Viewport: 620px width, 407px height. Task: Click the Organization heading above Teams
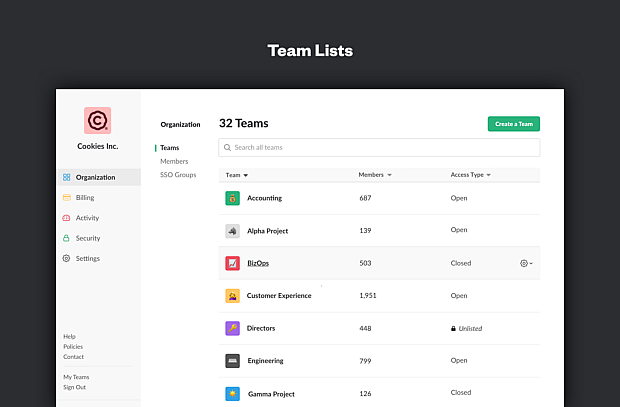[x=180, y=125]
